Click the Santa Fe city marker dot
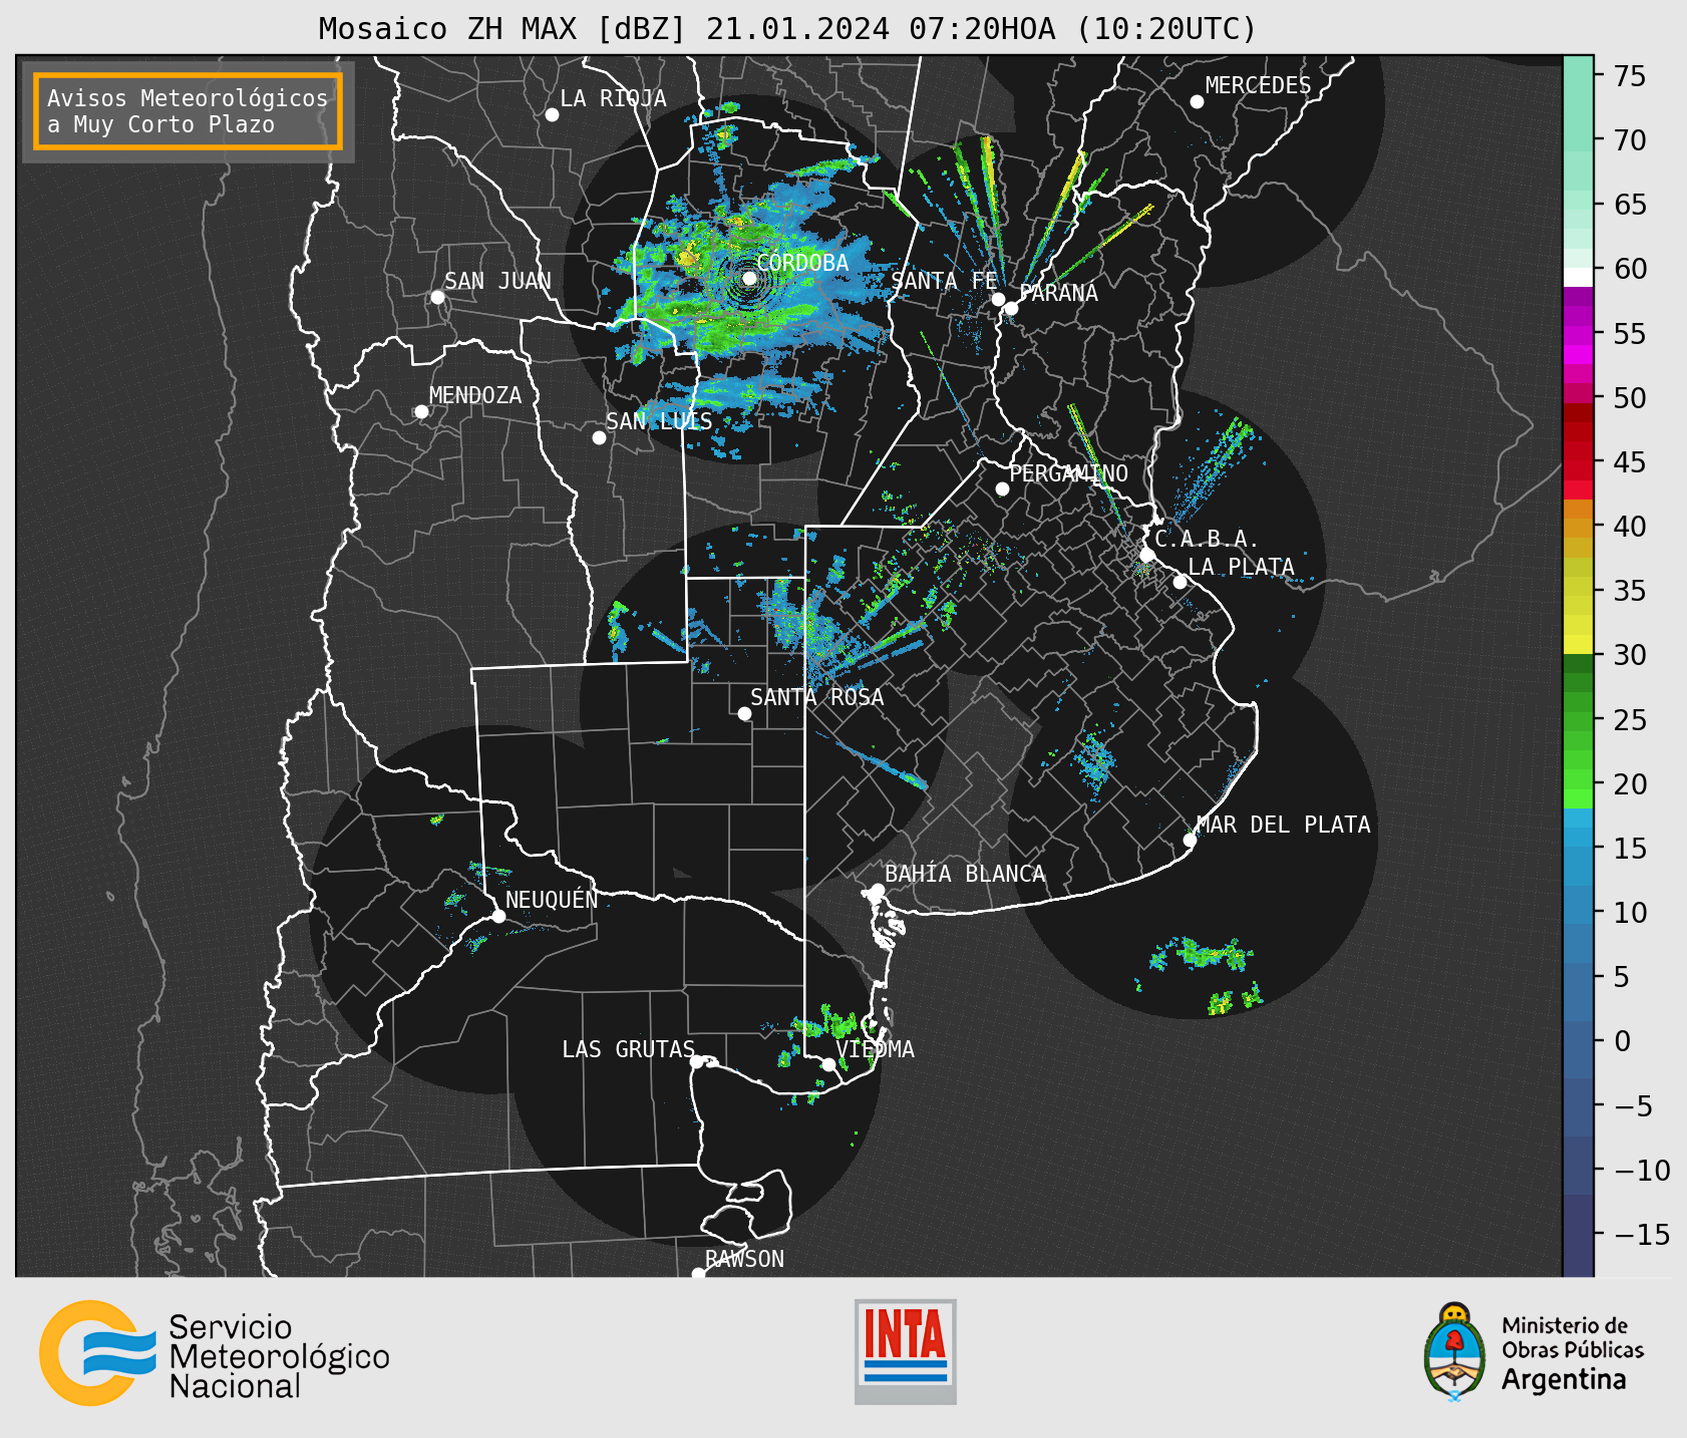 click(998, 299)
